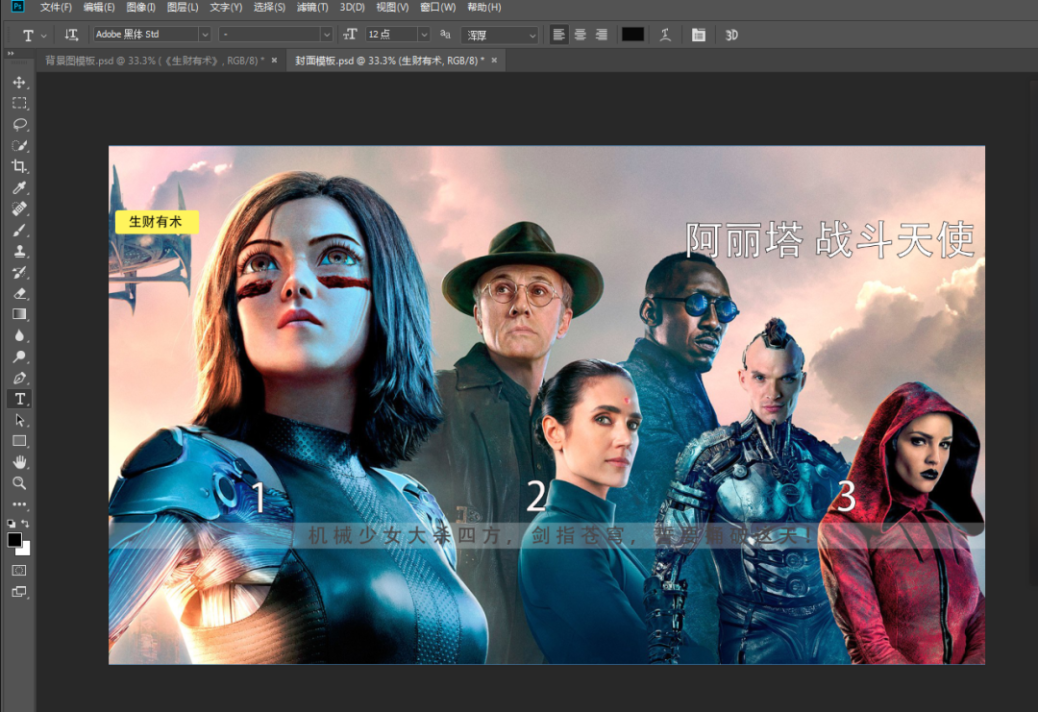Open the 滤镜(T) menu
Screen dimensions: 1038x712
point(312,7)
